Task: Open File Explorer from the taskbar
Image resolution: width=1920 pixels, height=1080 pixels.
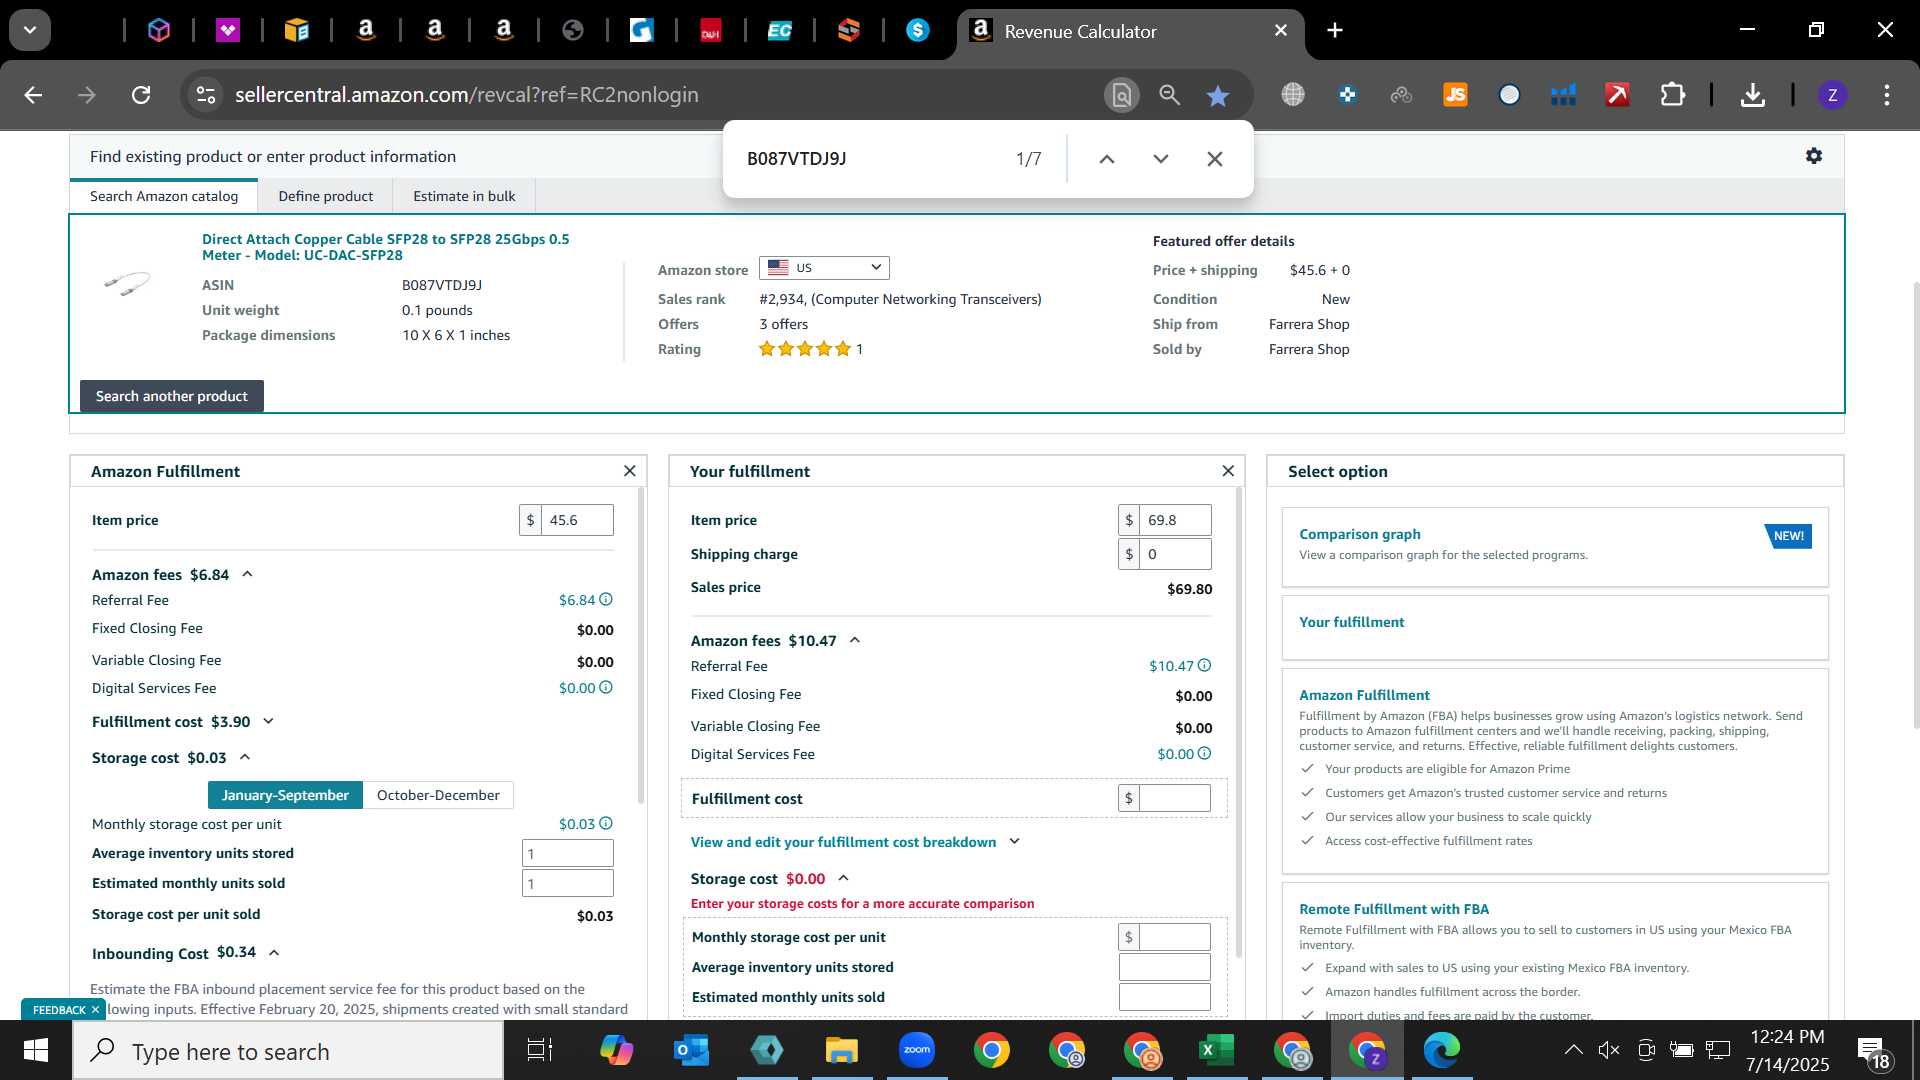Action: click(841, 1050)
